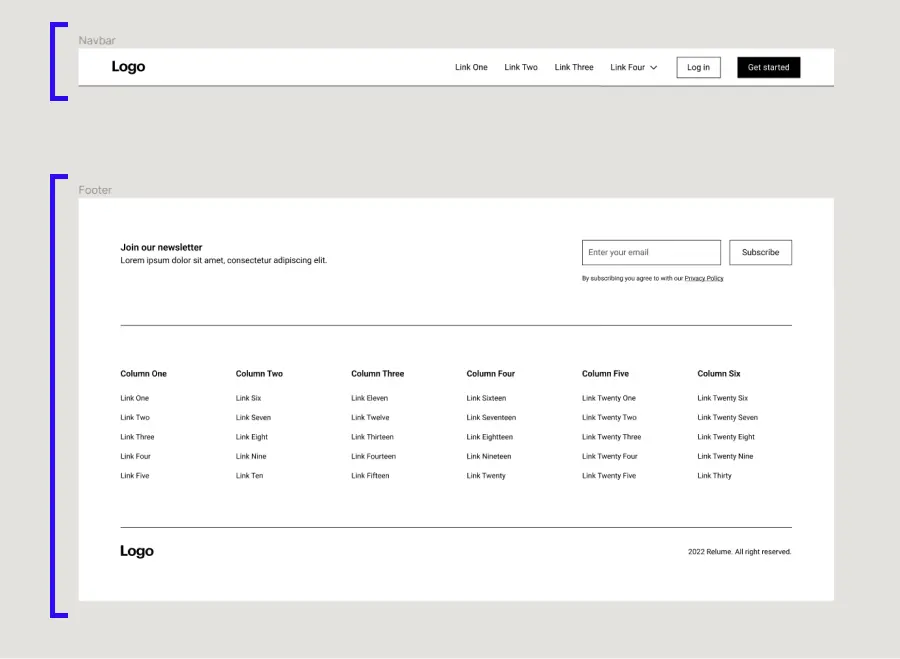Viewport: 900px width, 659px height.
Task: Open Link Six in the footer
Action: pyautogui.click(x=249, y=398)
